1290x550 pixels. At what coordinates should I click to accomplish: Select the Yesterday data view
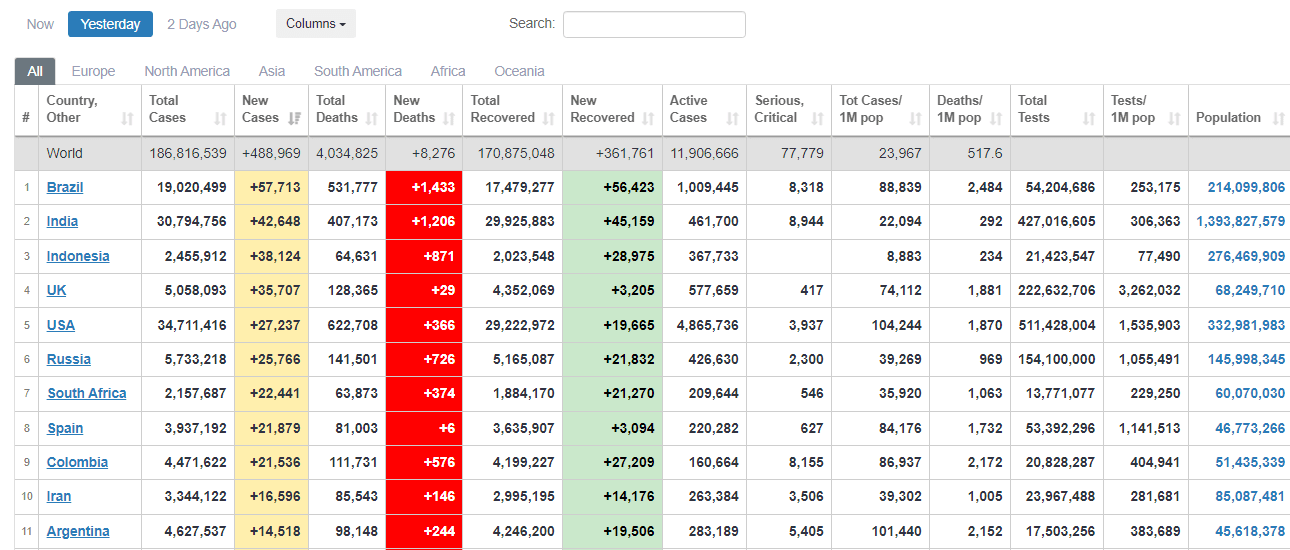click(110, 24)
